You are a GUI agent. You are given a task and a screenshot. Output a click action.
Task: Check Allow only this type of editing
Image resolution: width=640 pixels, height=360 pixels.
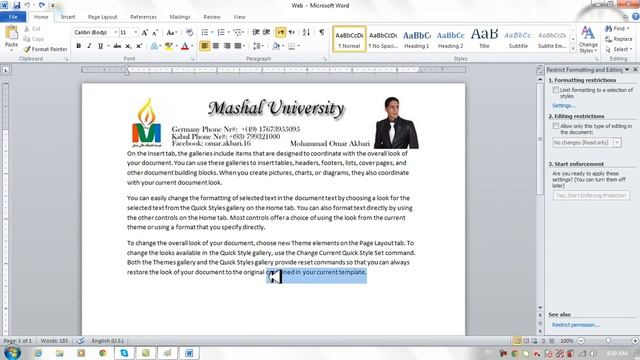tap(556, 126)
